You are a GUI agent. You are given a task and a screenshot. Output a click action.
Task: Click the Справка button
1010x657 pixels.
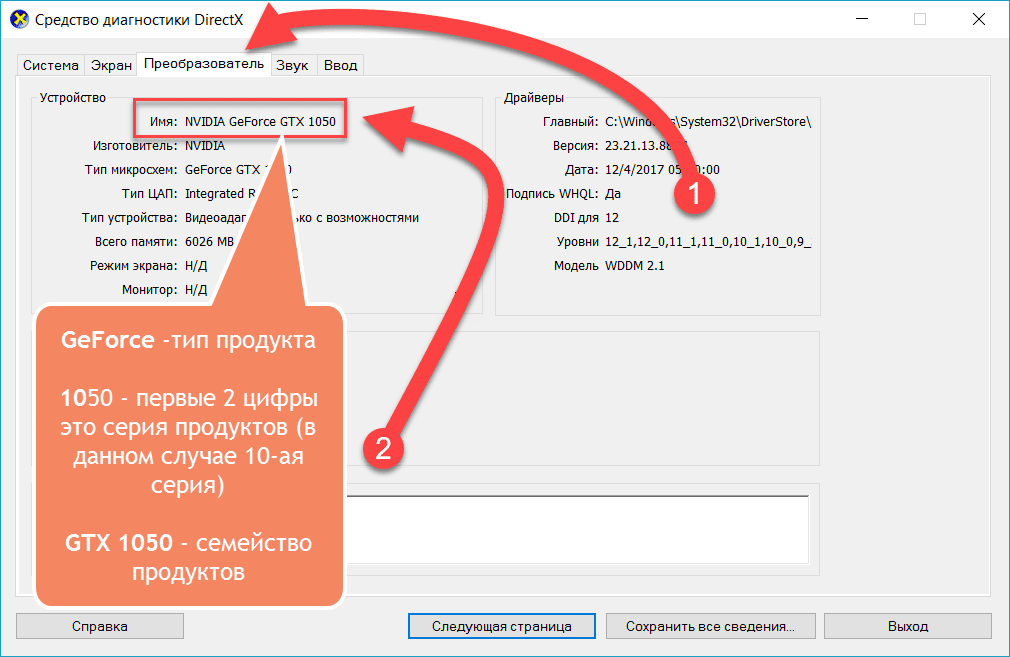(x=100, y=626)
